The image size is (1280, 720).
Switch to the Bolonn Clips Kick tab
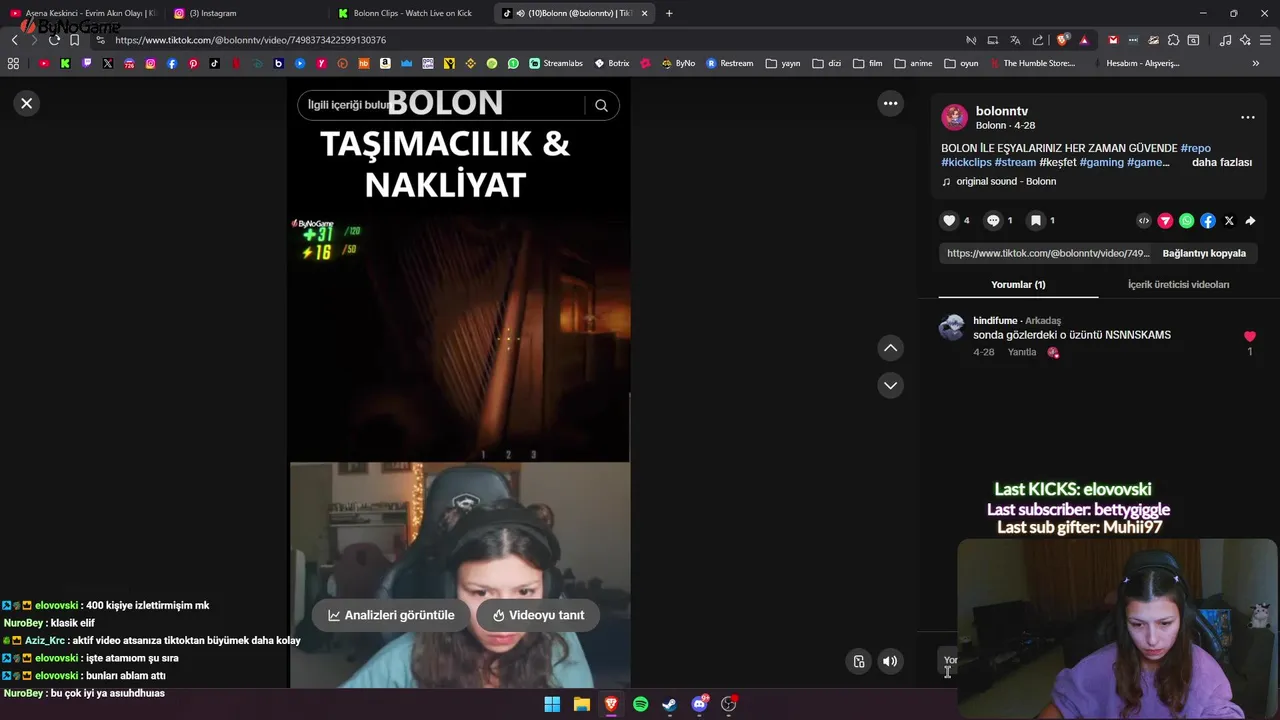tap(413, 13)
